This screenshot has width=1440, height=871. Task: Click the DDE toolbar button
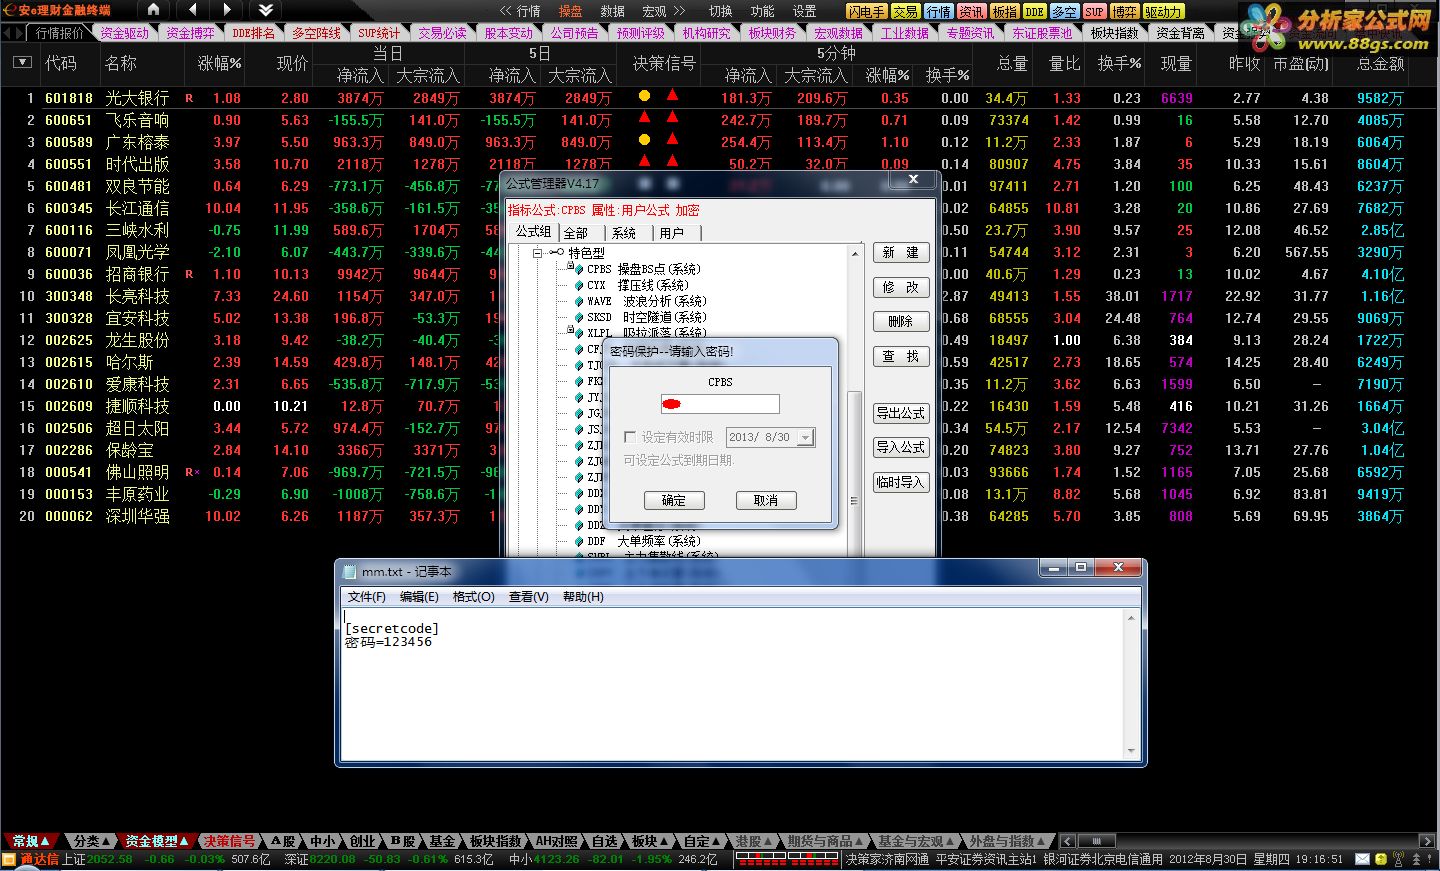point(1035,11)
